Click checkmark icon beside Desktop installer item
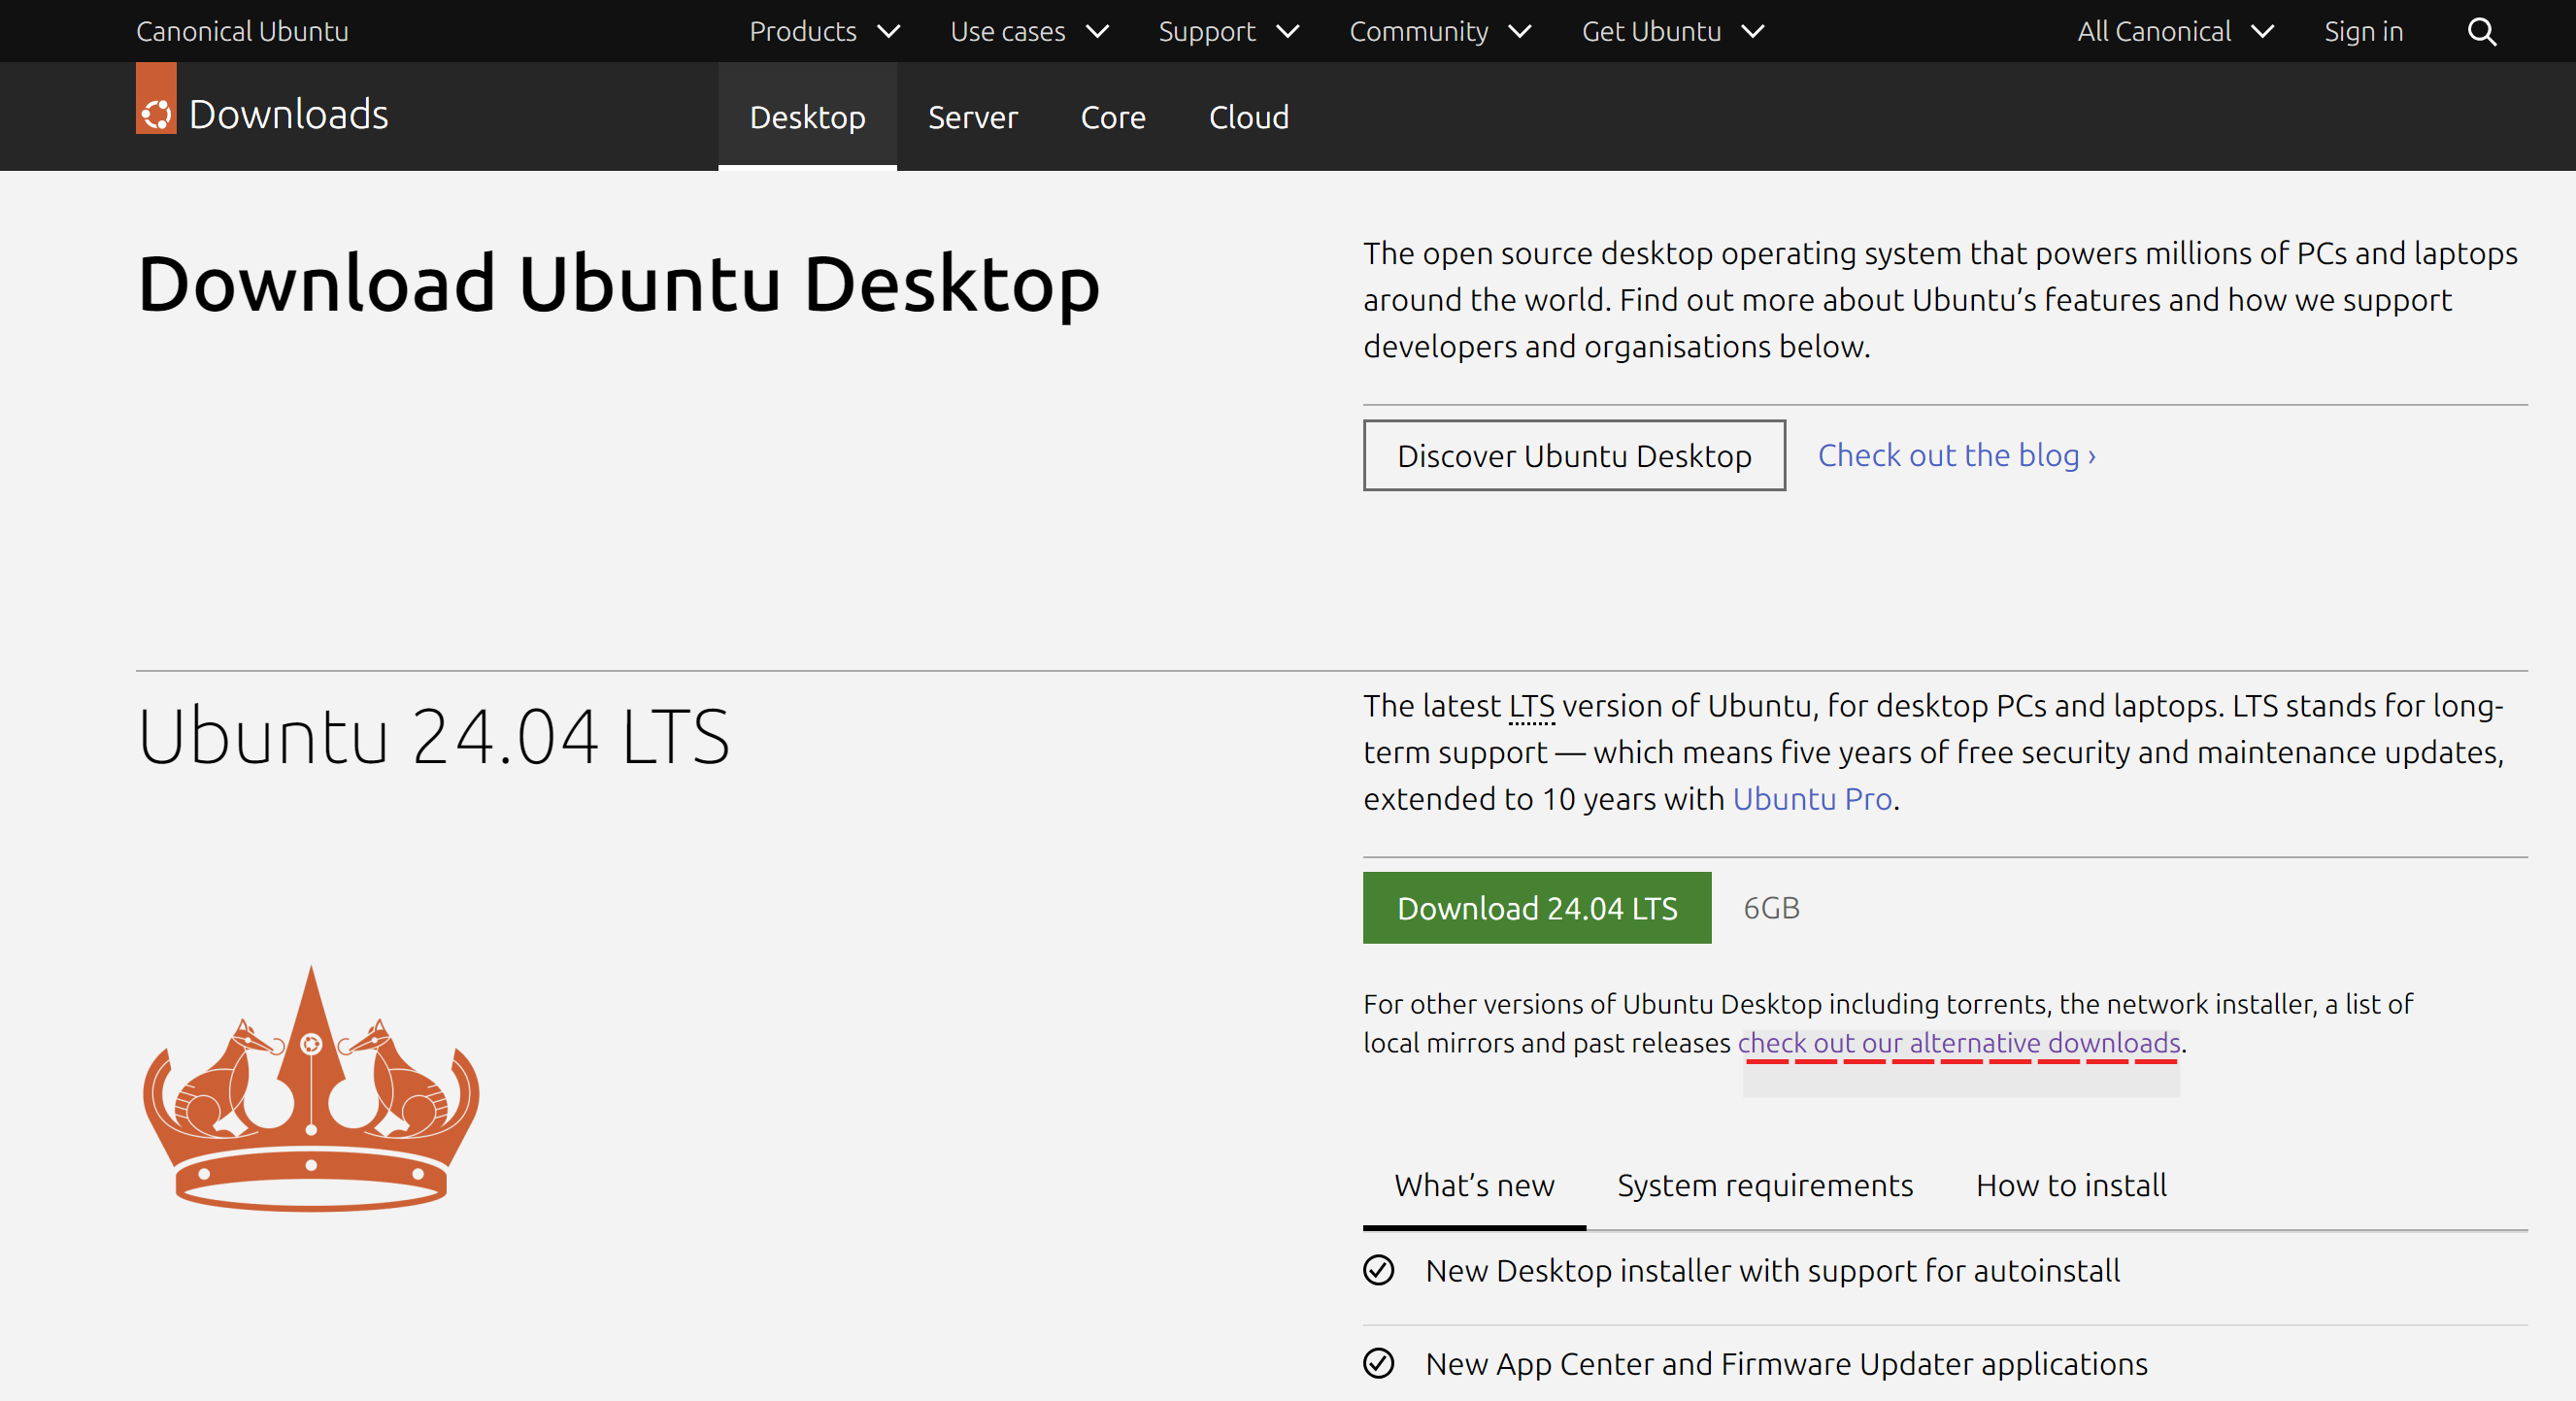The width and height of the screenshot is (2576, 1401). click(1378, 1270)
